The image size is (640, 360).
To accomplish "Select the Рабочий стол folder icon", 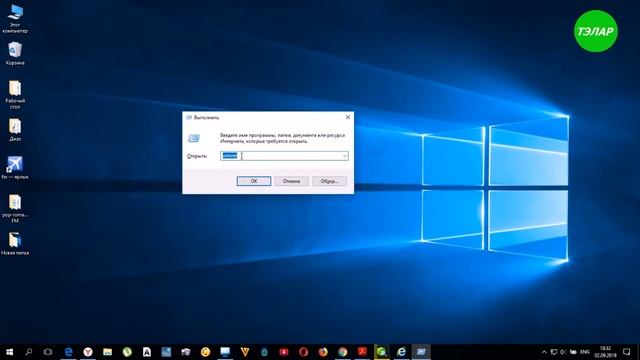I will (15, 94).
